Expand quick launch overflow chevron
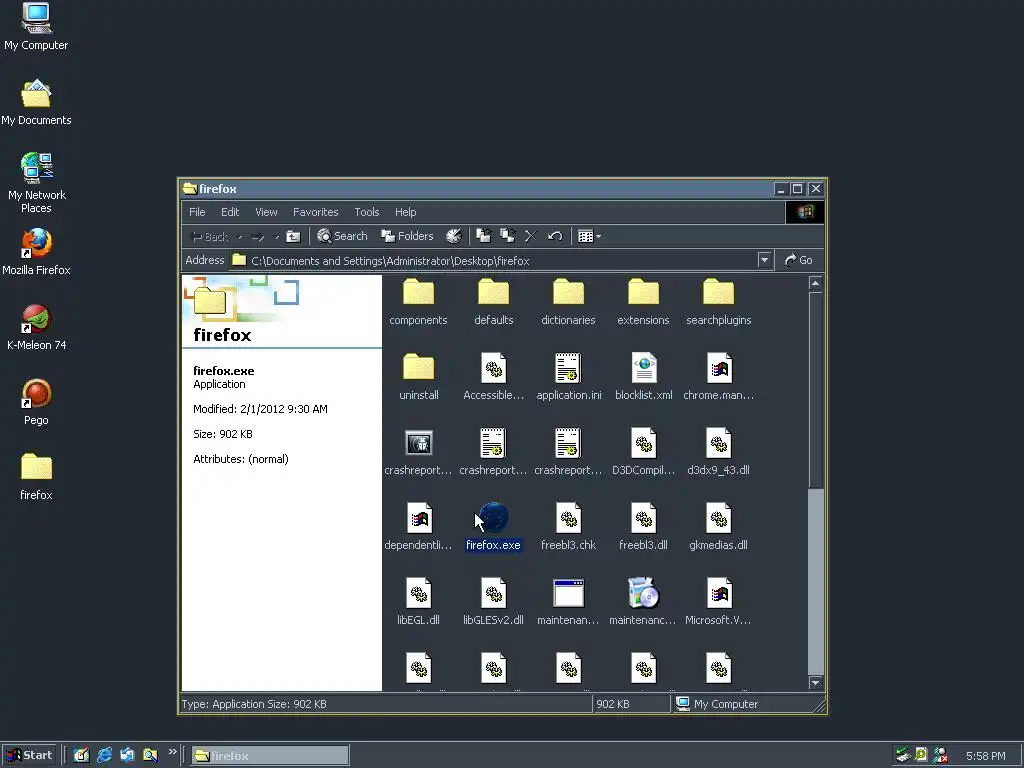The width and height of the screenshot is (1024, 768). pos(172,752)
